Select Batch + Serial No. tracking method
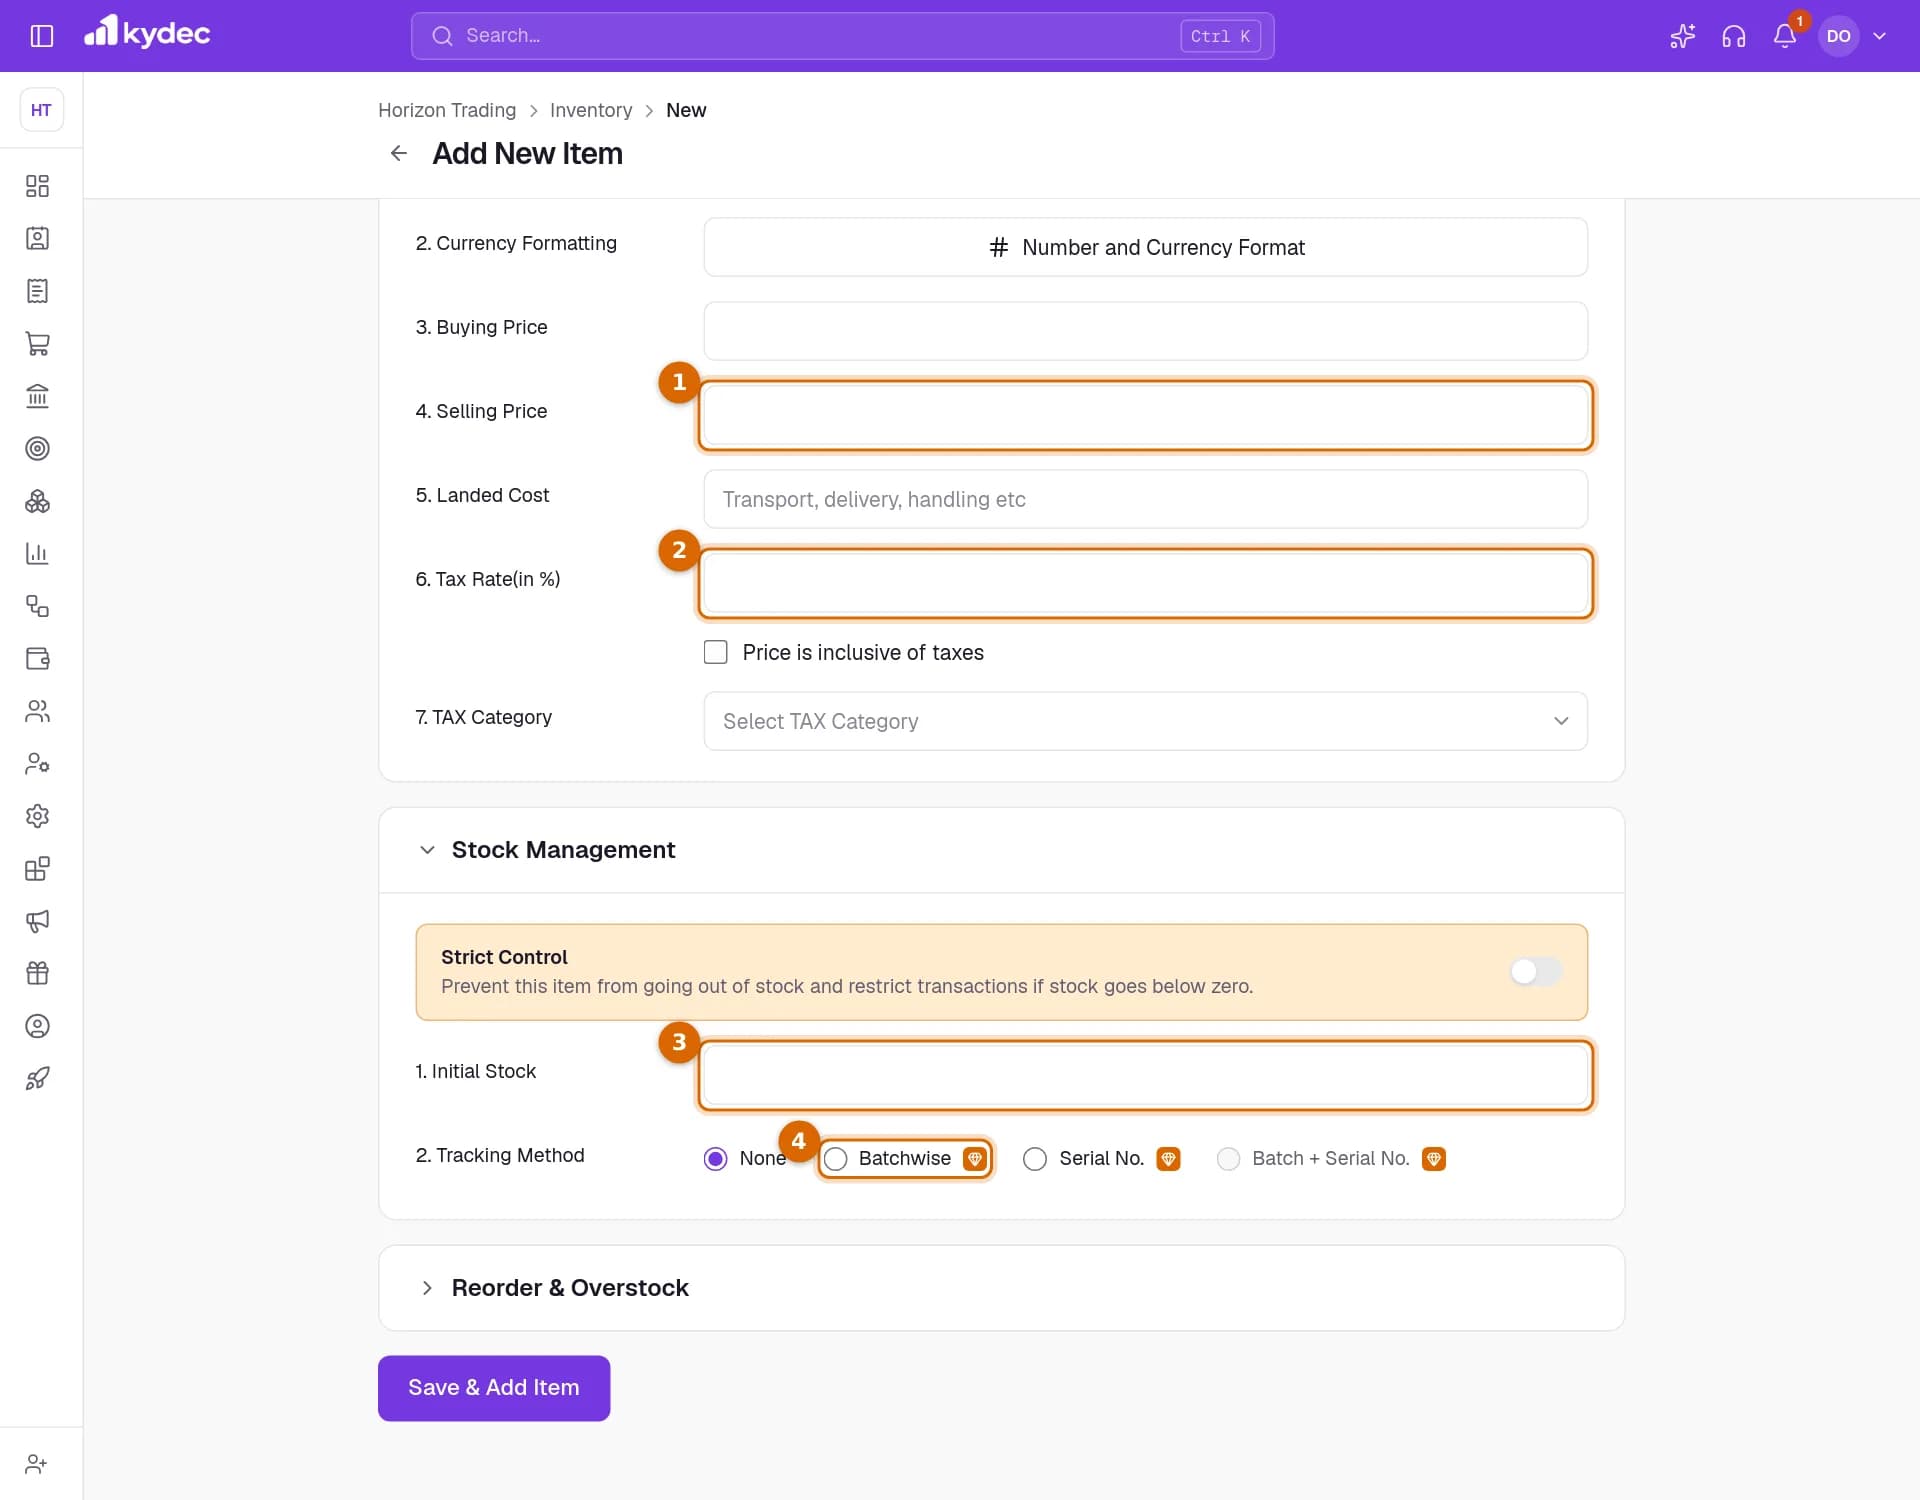Image resolution: width=1920 pixels, height=1500 pixels. [x=1229, y=1159]
